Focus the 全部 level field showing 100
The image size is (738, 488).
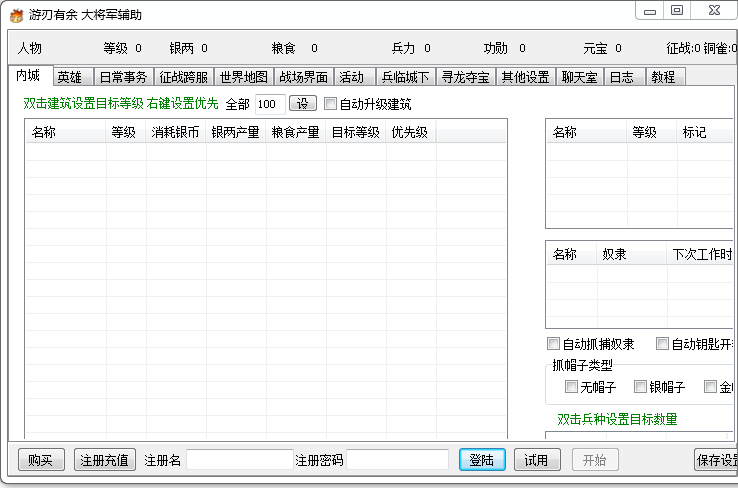270,104
